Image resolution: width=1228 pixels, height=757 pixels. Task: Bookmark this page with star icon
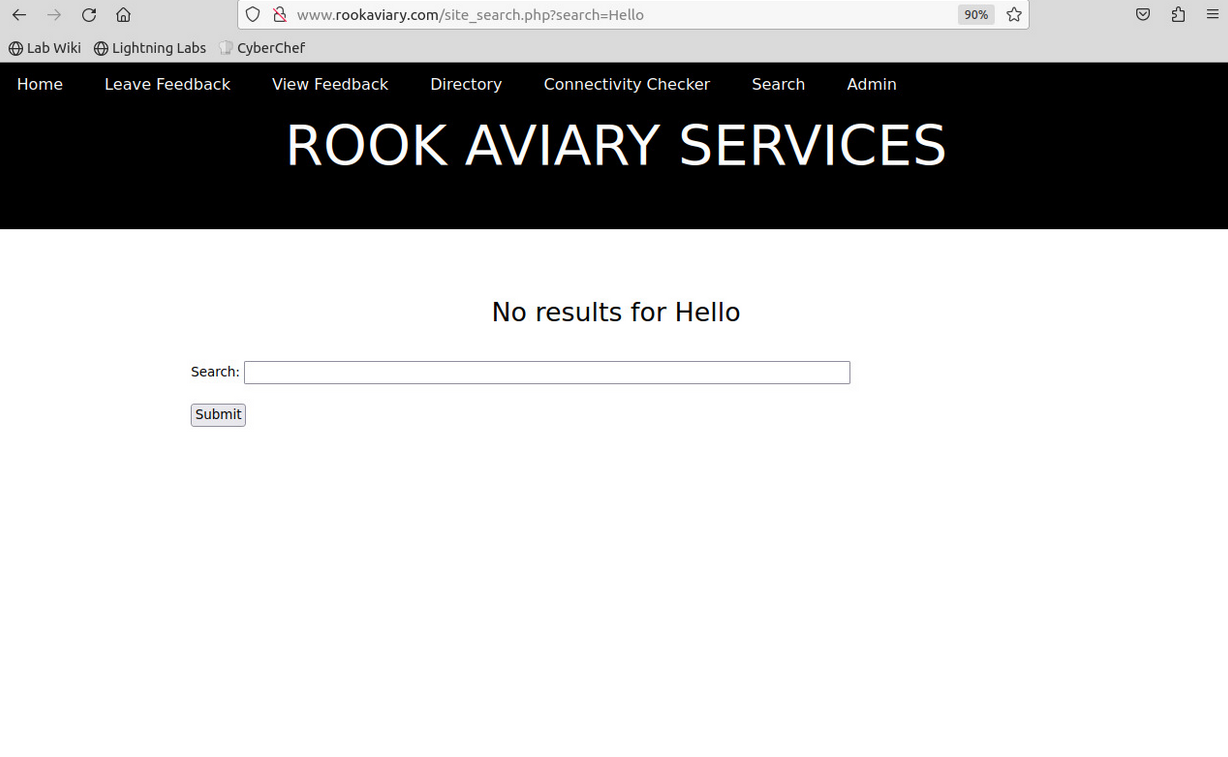pyautogui.click(x=1014, y=15)
